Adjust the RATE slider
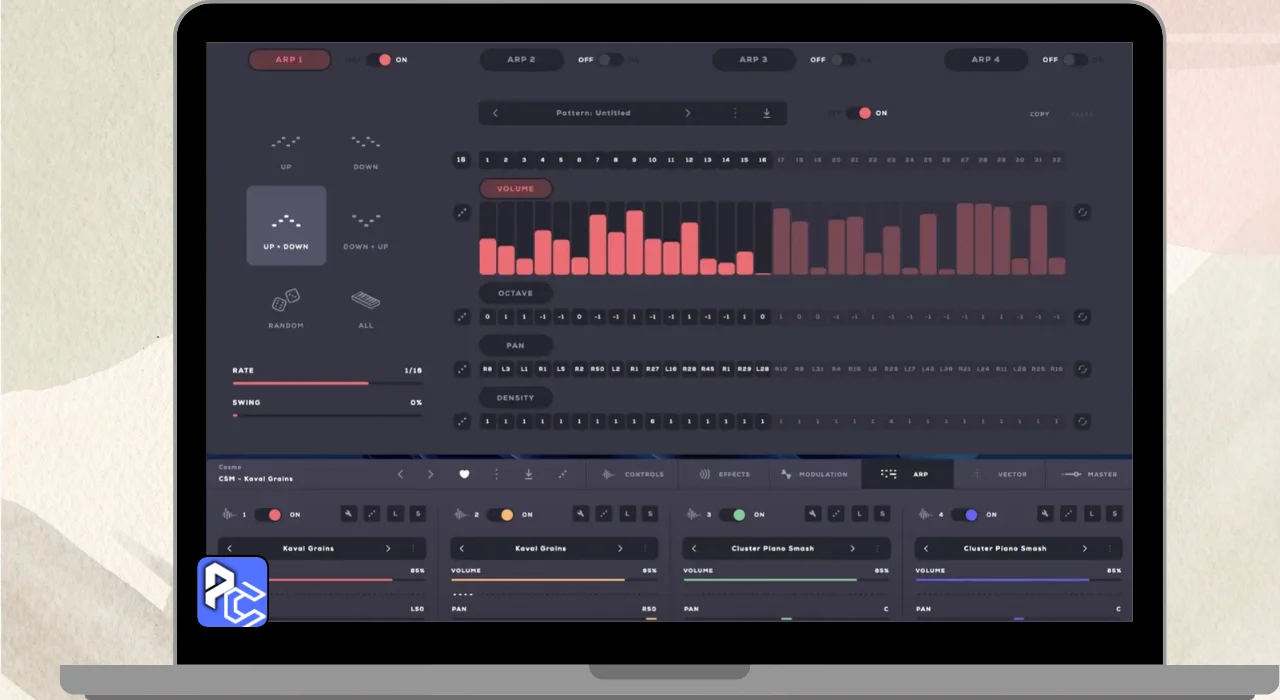The width and height of the screenshot is (1280, 700). (x=327, y=383)
